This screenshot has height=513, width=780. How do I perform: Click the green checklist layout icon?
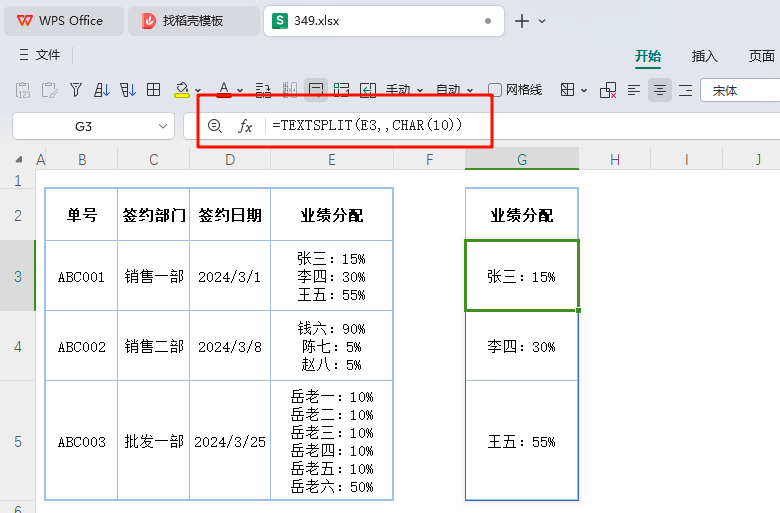coord(342,90)
